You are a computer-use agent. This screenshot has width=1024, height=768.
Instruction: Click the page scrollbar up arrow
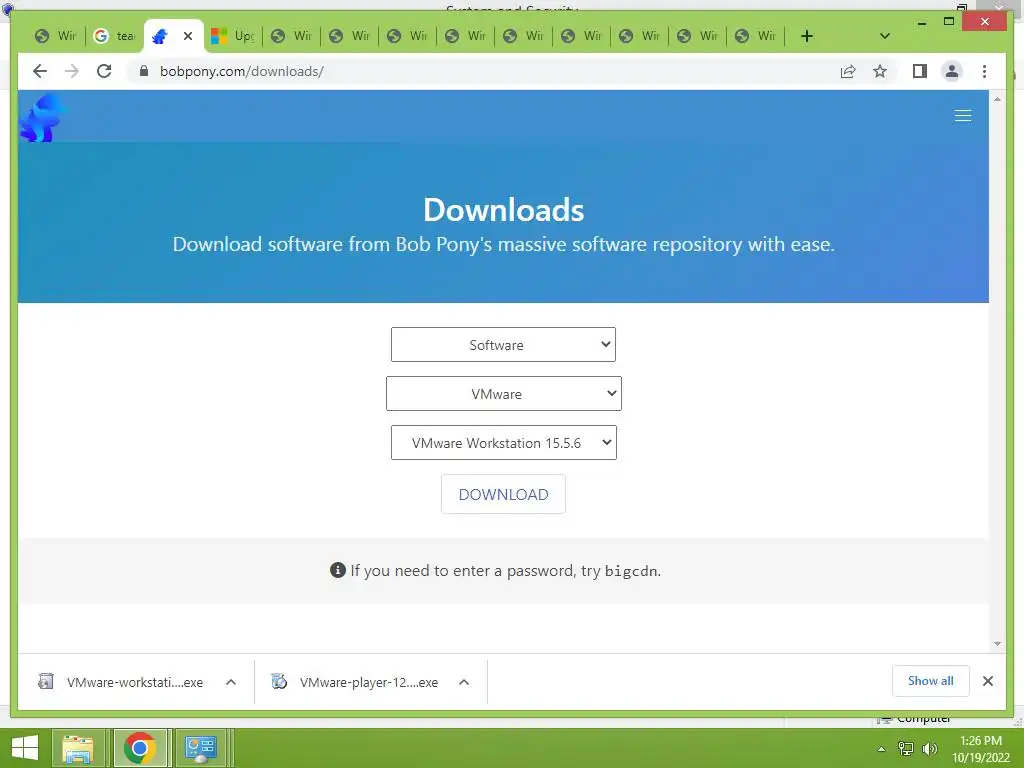997,99
